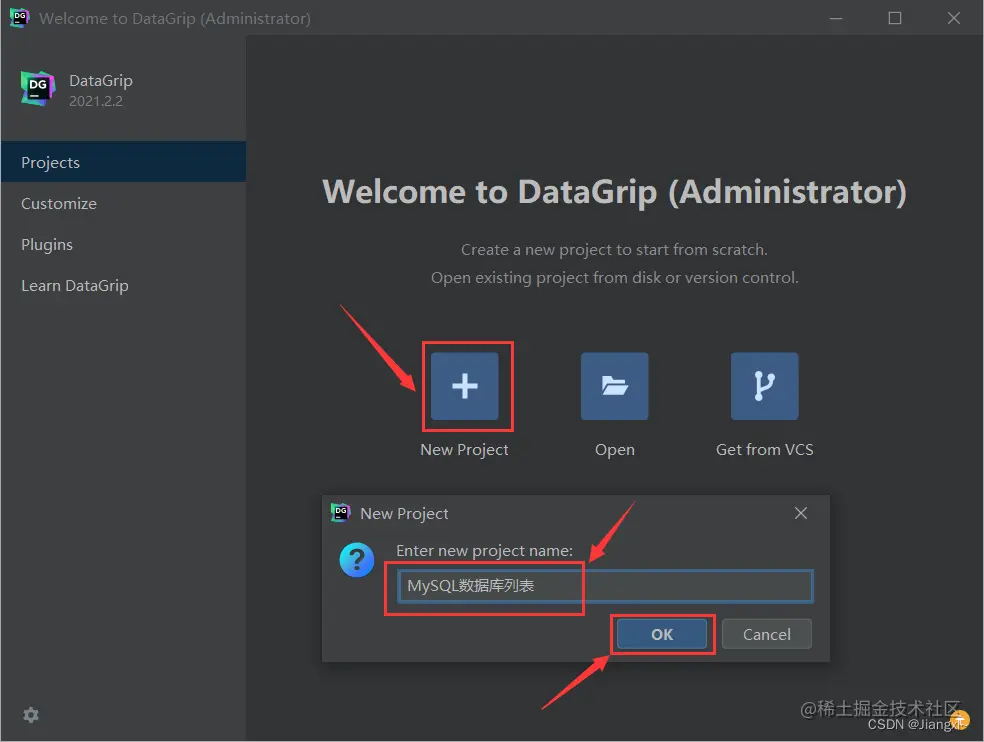Open the Plugins tab

[124, 244]
